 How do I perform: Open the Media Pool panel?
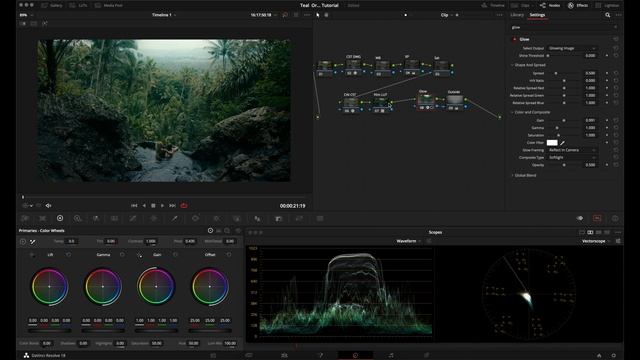point(109,5)
